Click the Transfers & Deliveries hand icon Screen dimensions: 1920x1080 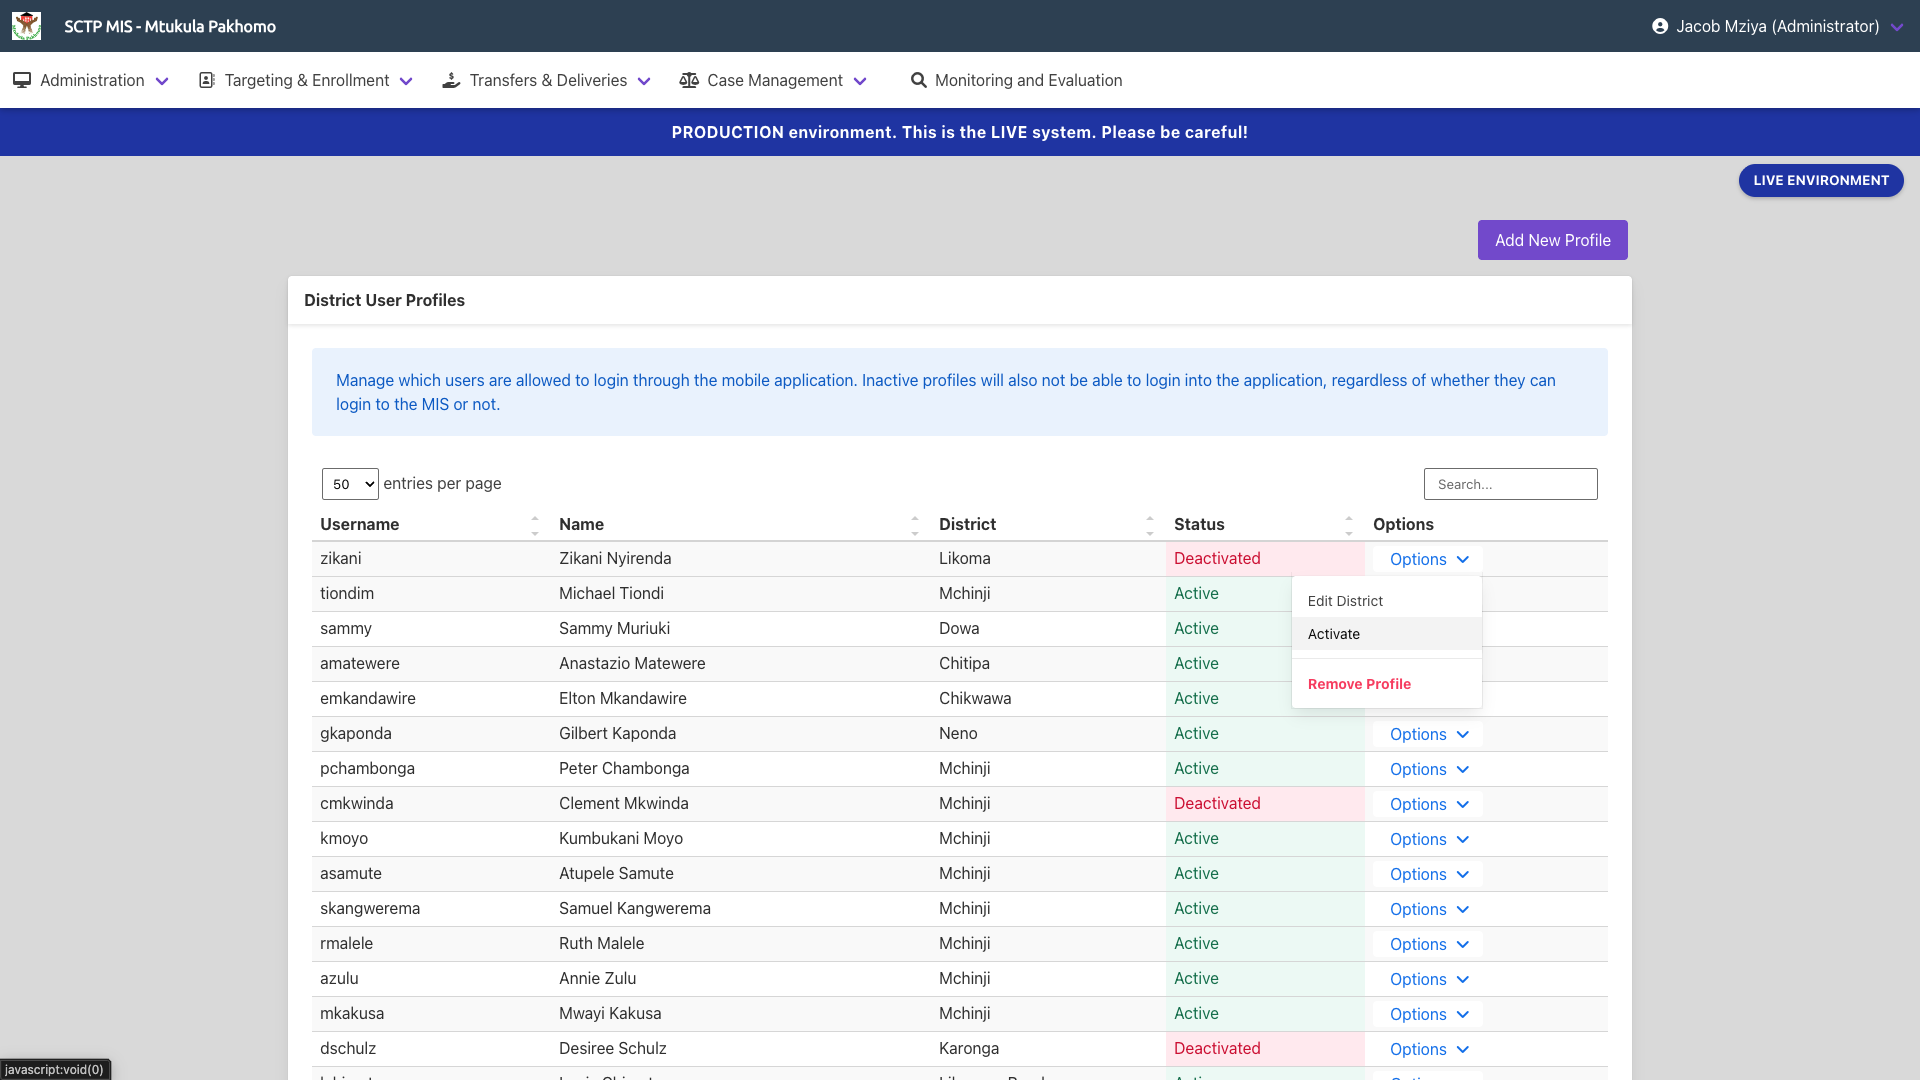coord(452,80)
